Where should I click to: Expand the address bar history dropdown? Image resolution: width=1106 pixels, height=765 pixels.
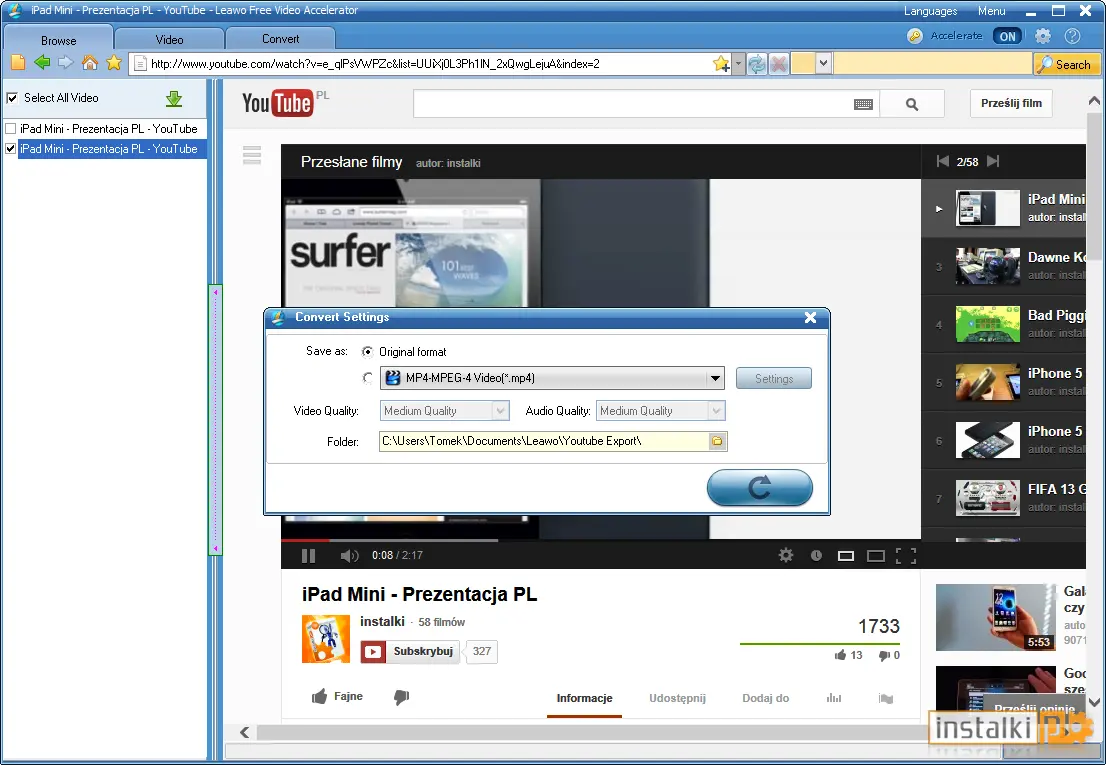[x=739, y=64]
